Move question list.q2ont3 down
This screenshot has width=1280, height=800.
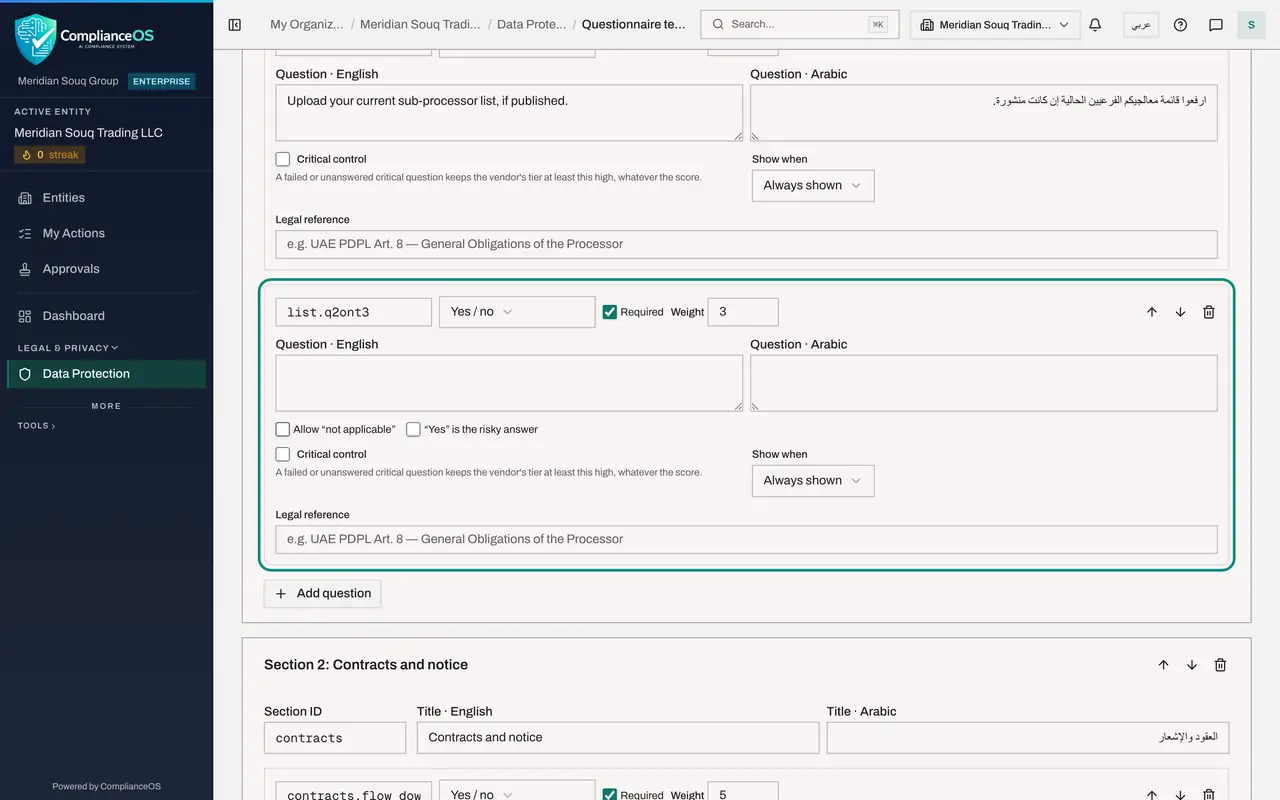click(x=1180, y=312)
